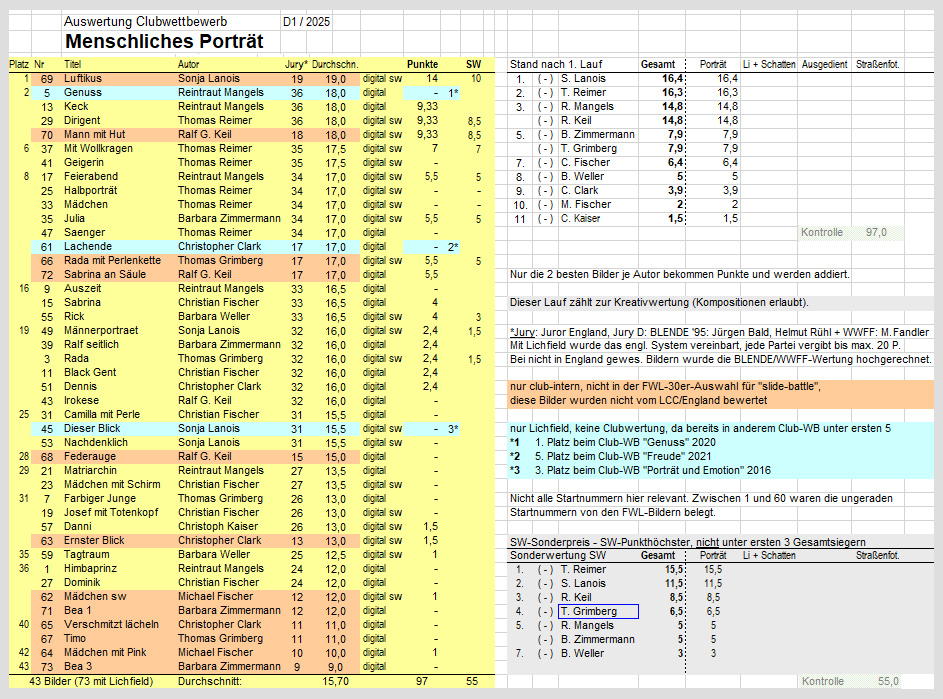Image resolution: width=943 pixels, height=699 pixels.
Task: Click the average value 15,70 cell
Action: pos(333,681)
